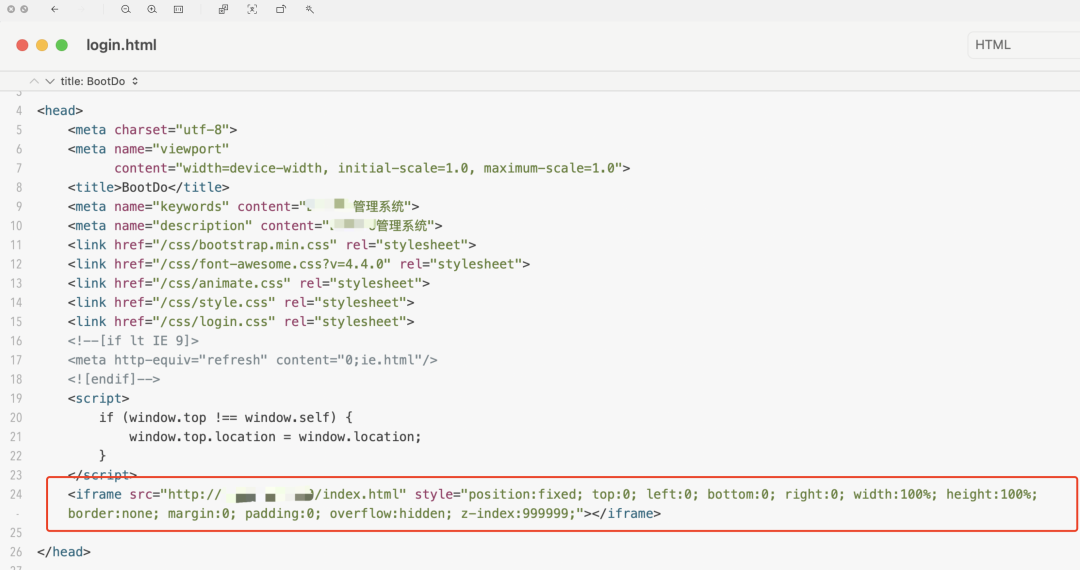This screenshot has height=570, width=1080.
Task: Click the overlapping squares copy icon
Action: click(223, 10)
